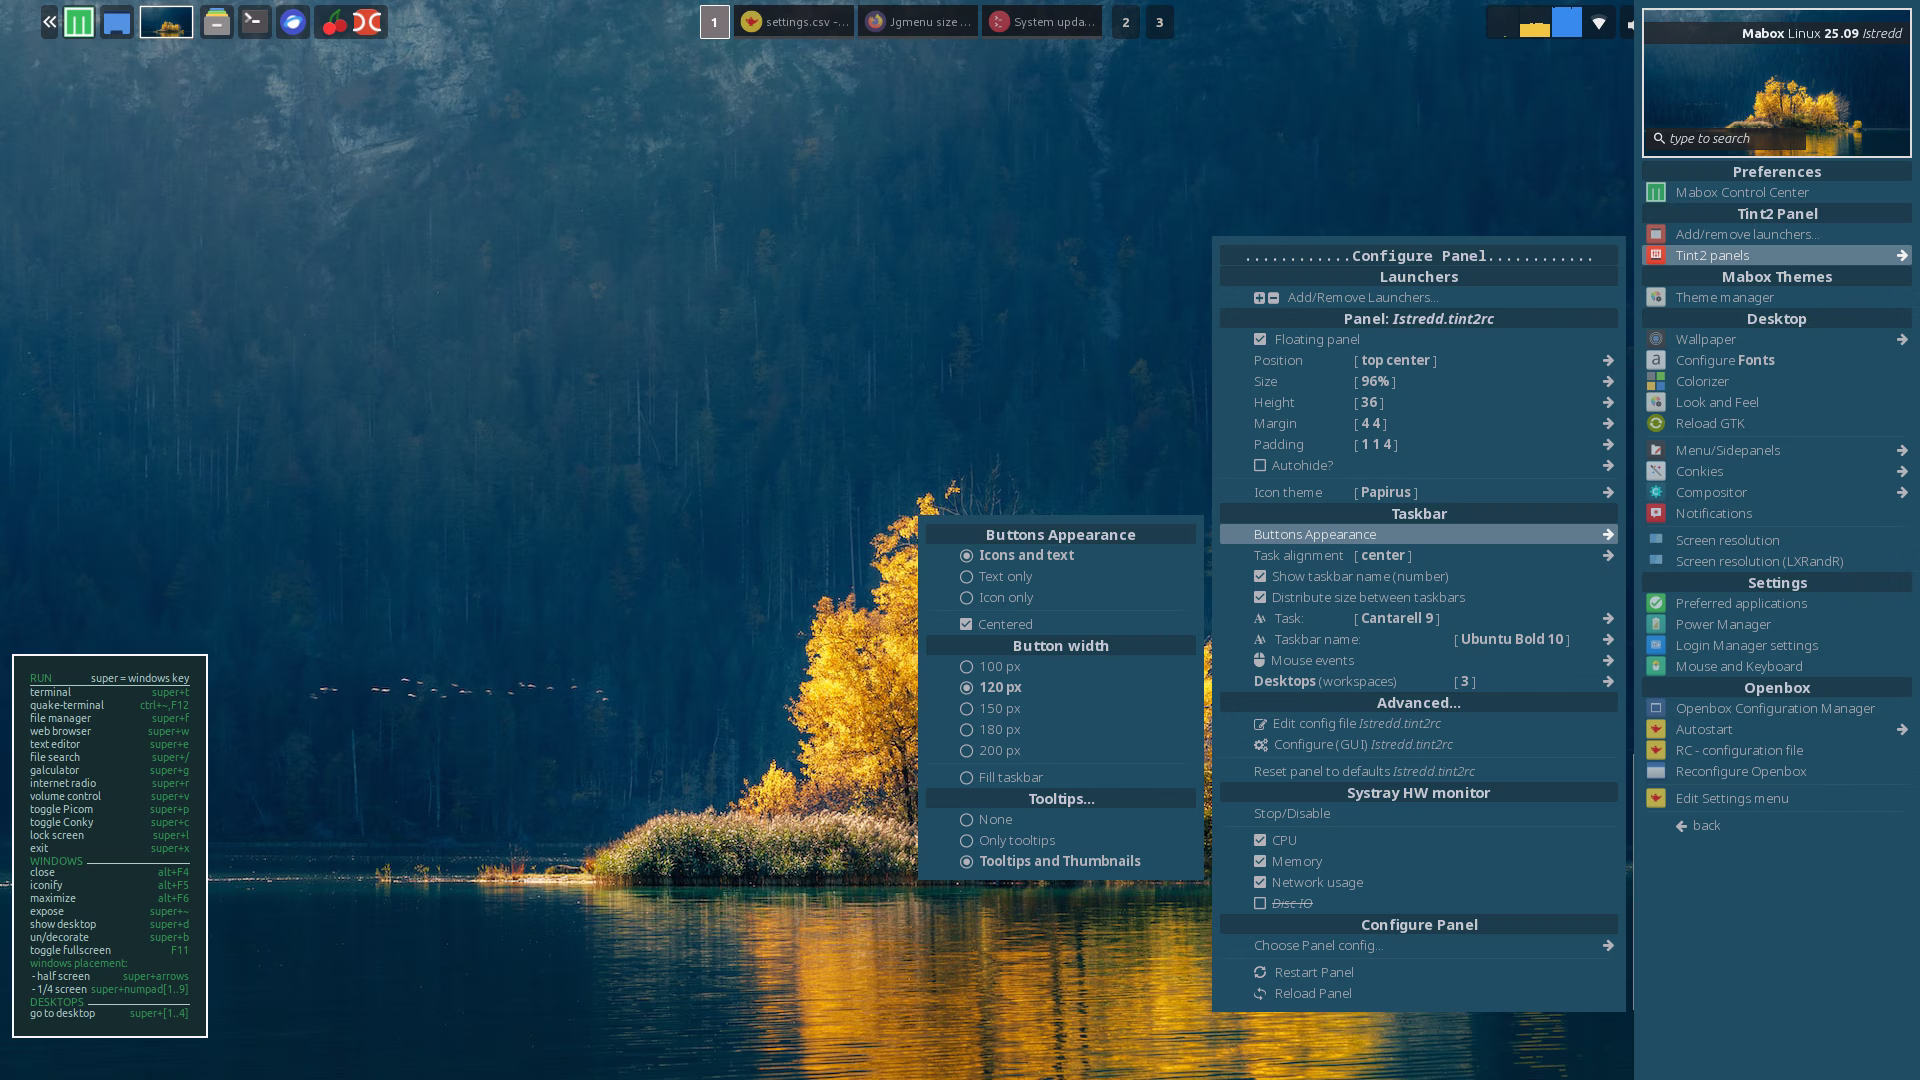Select Icon only buttons appearance
Screen dimensions: 1920x1080
click(x=967, y=598)
